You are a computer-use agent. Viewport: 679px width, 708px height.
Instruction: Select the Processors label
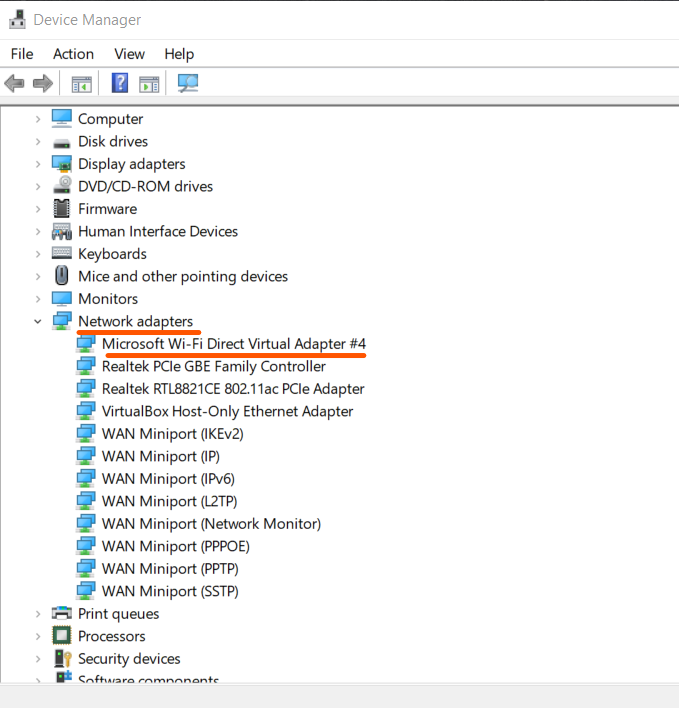(112, 636)
